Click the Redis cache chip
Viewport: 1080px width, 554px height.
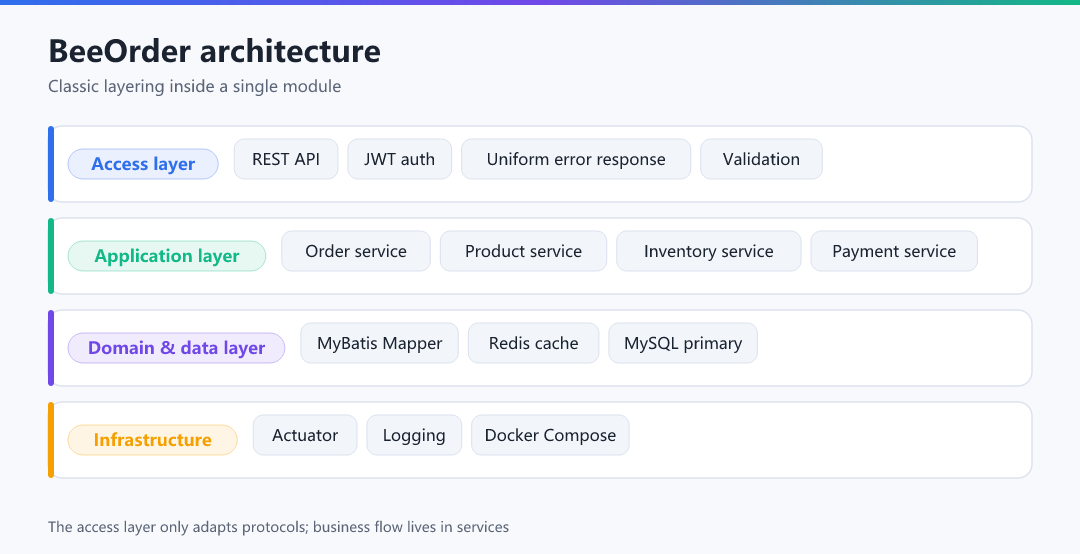534,343
